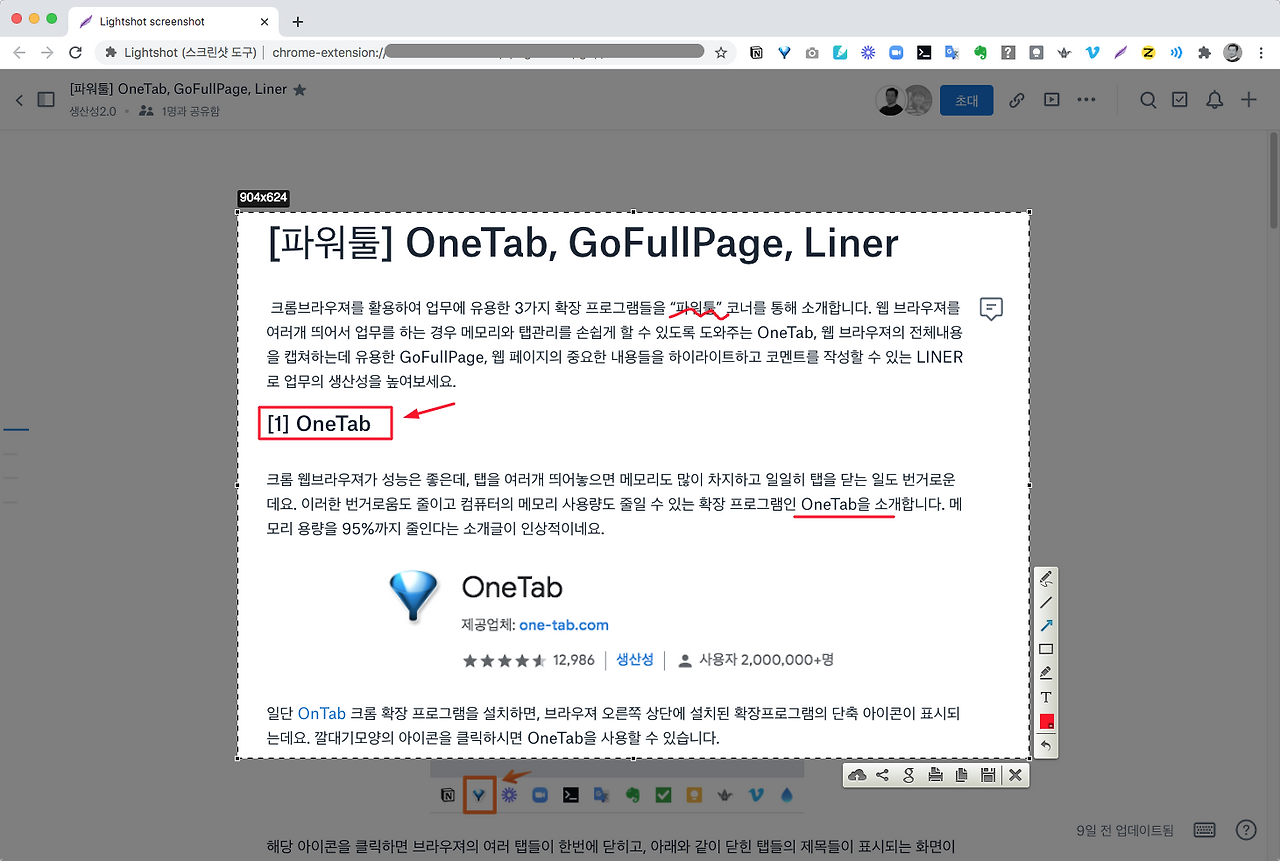Go back using the browser back arrow
The height and width of the screenshot is (861, 1280).
19,52
